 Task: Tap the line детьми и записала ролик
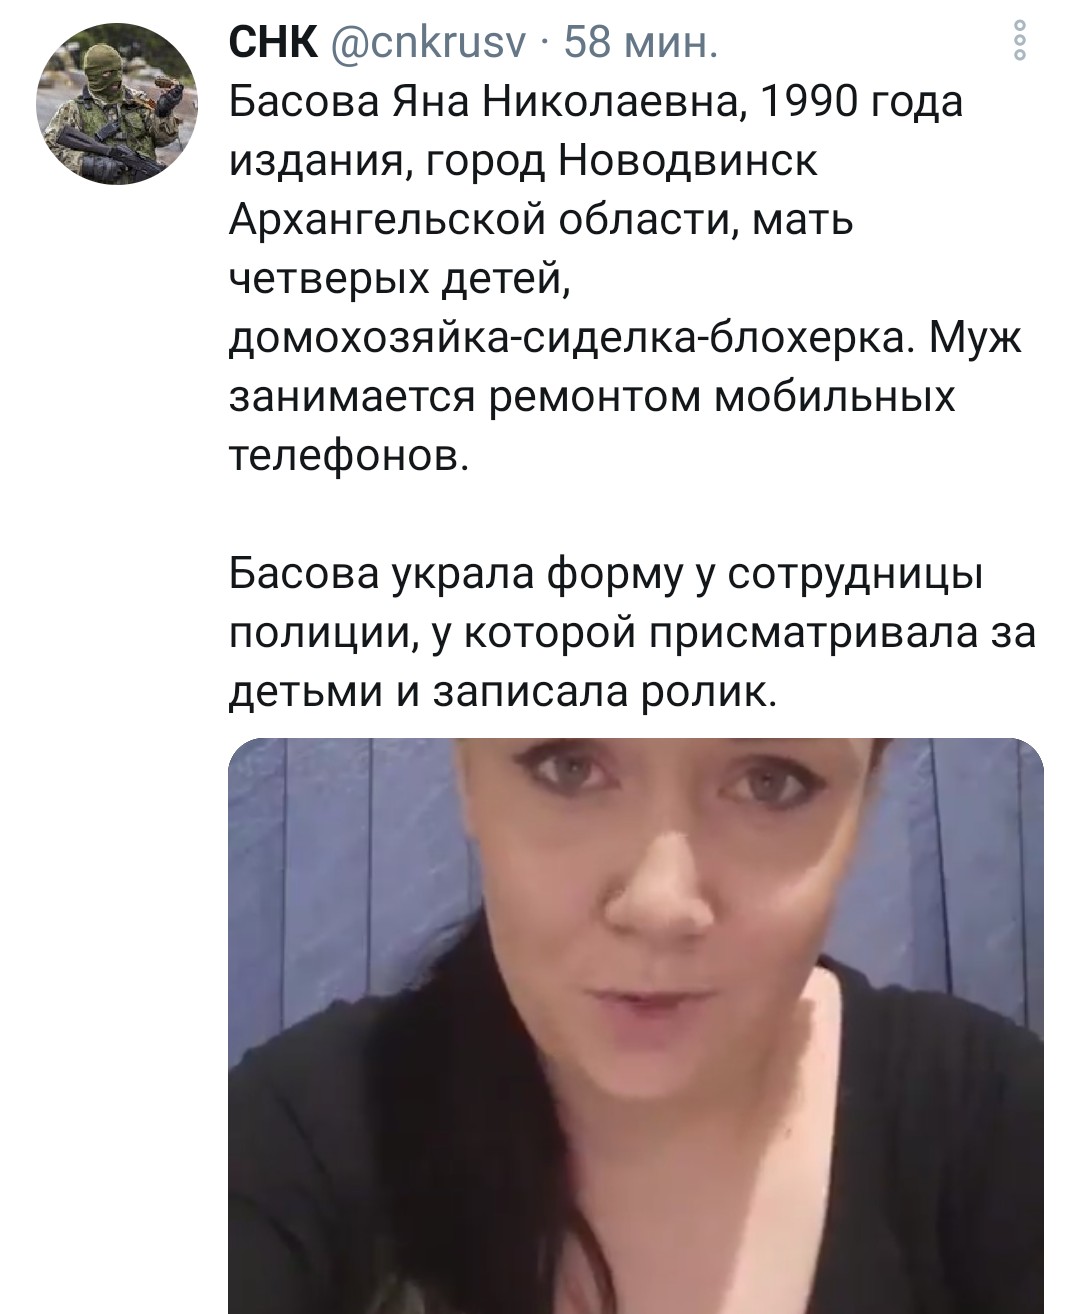(502, 694)
